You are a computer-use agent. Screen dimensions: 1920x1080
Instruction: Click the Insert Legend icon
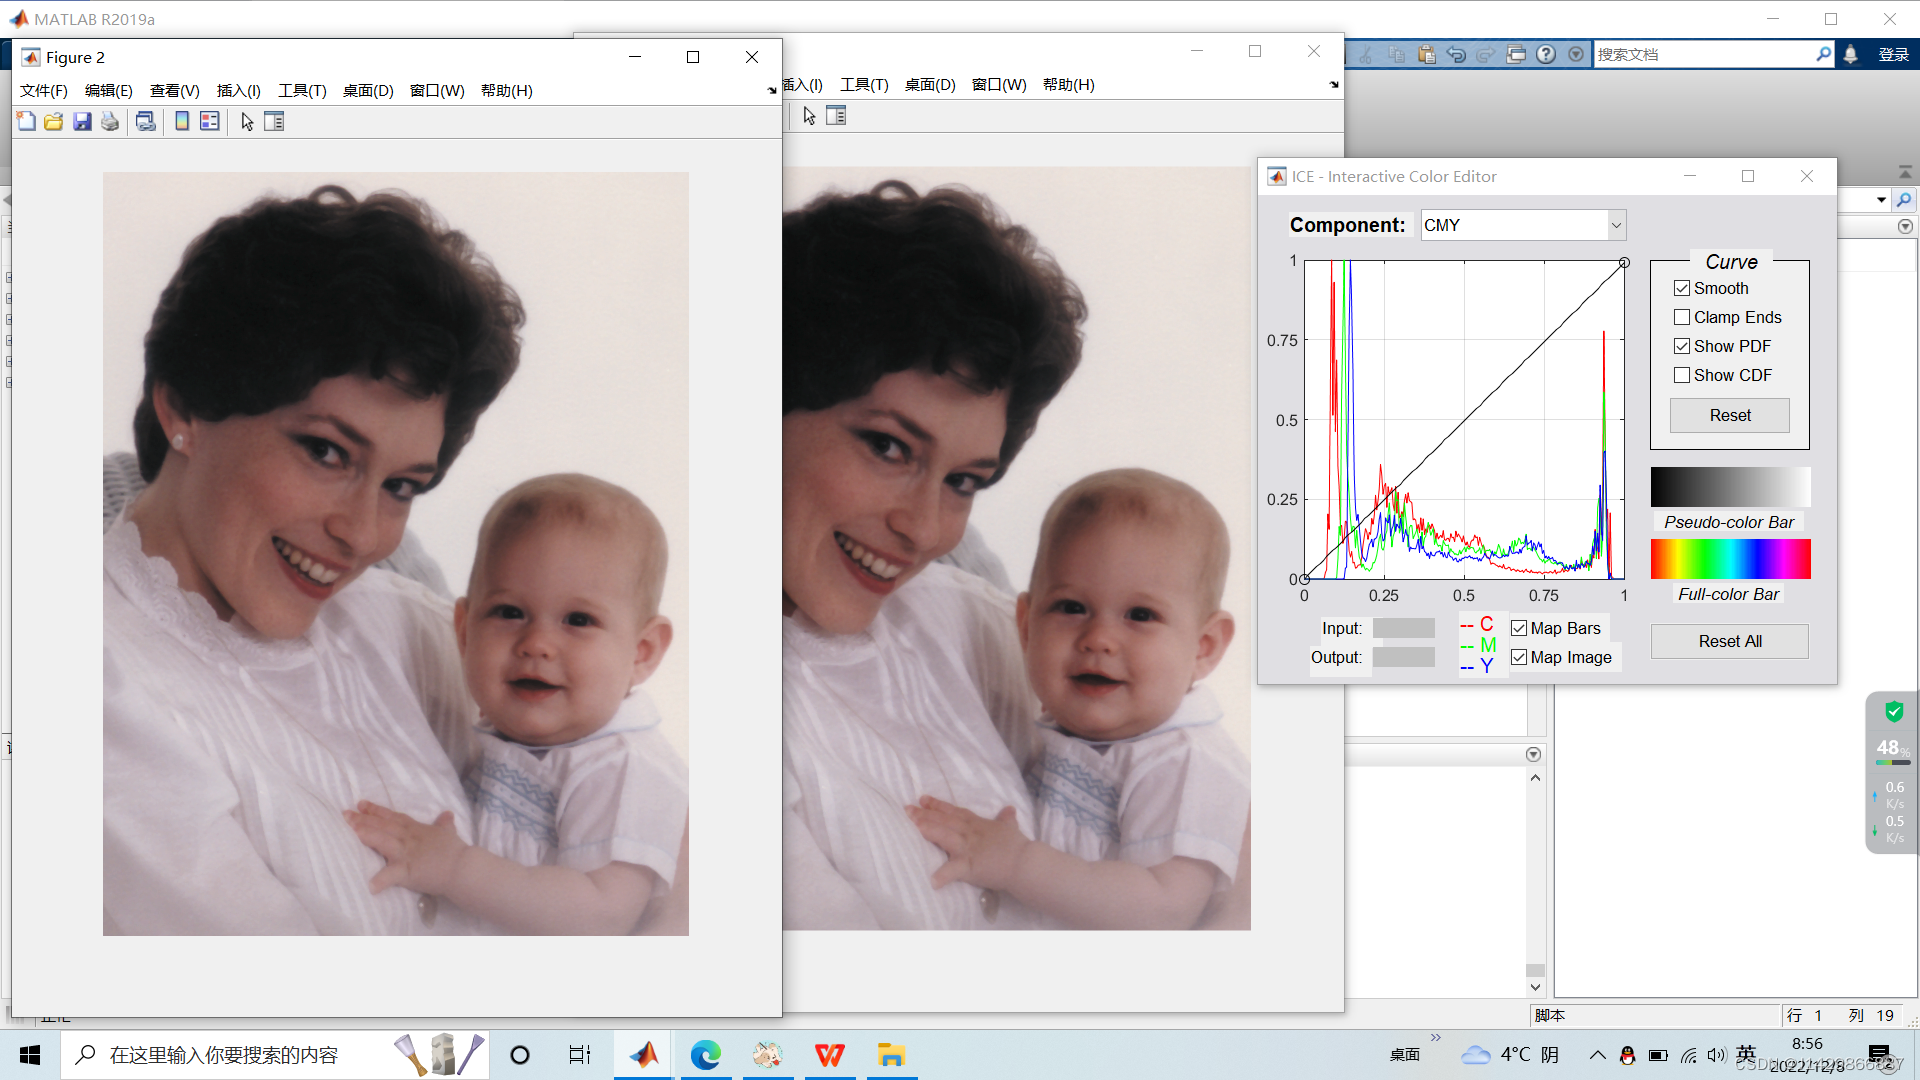[x=210, y=122]
